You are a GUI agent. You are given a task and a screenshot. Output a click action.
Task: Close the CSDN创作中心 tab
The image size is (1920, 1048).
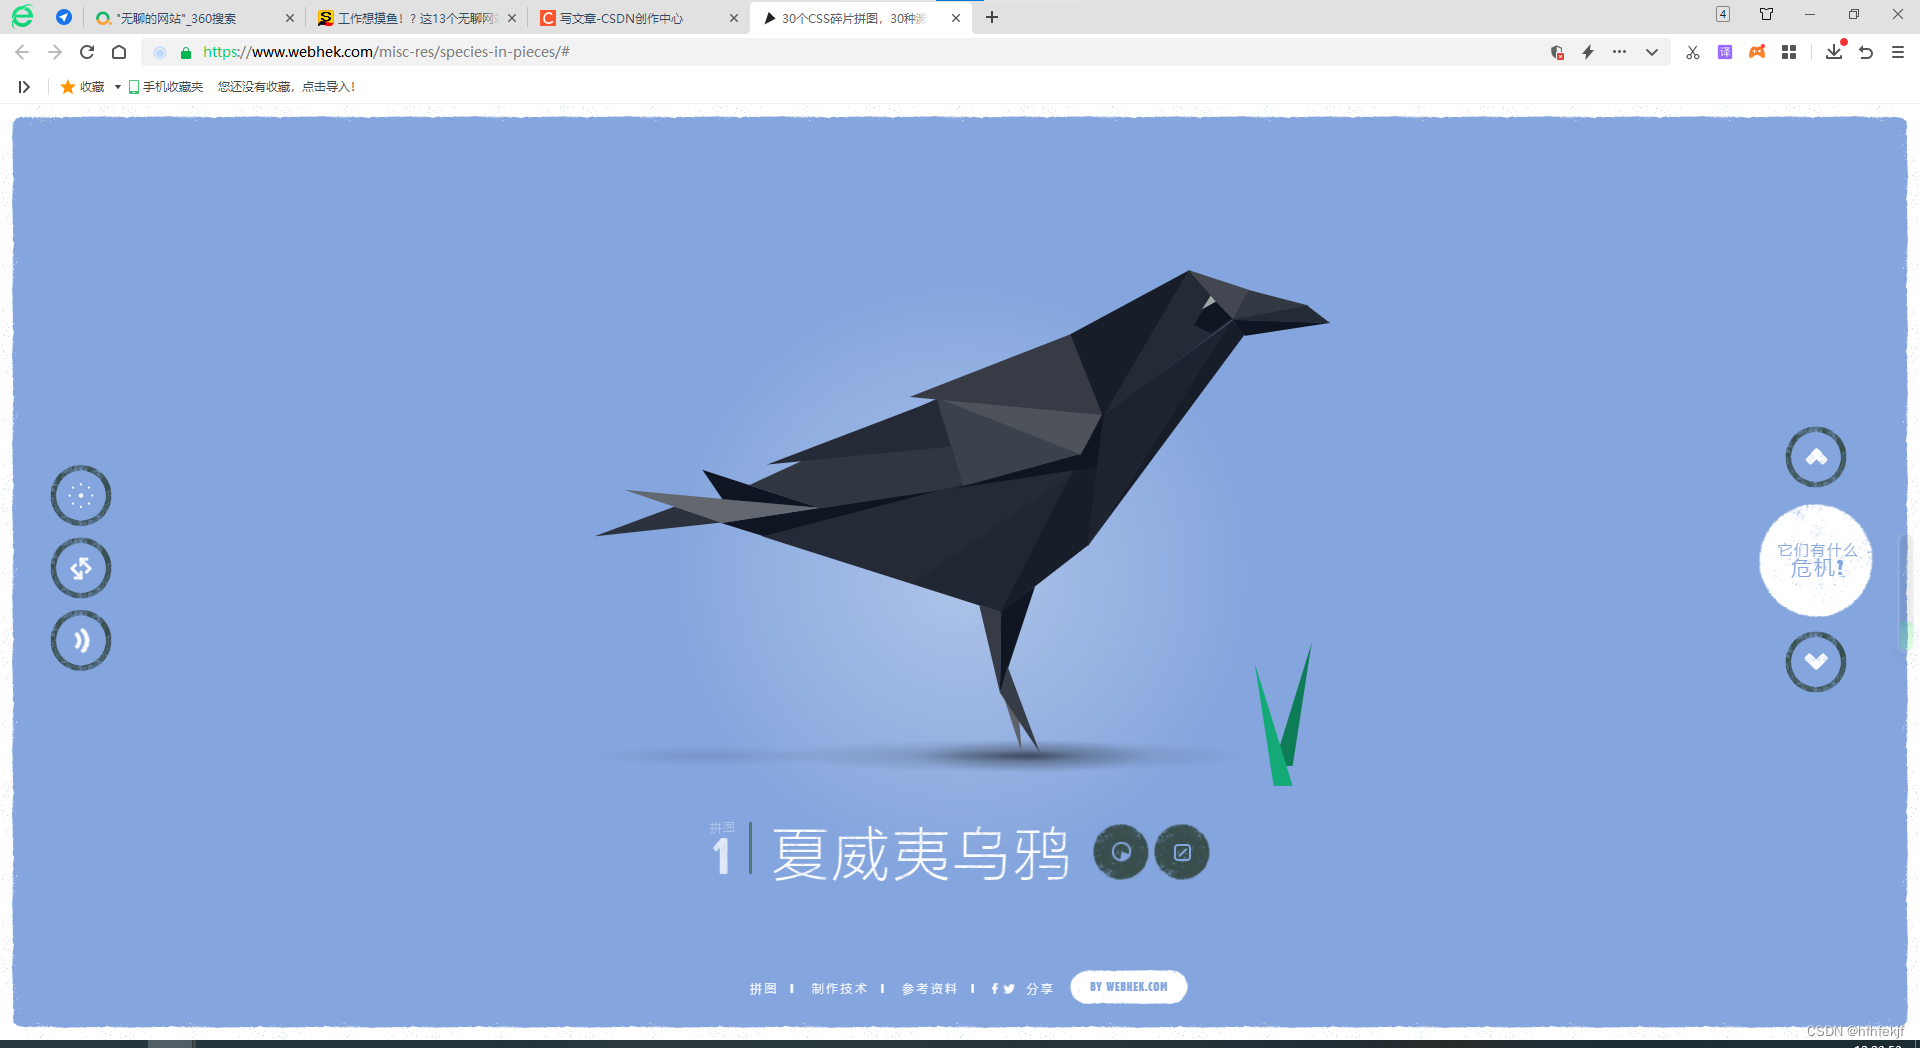734,18
